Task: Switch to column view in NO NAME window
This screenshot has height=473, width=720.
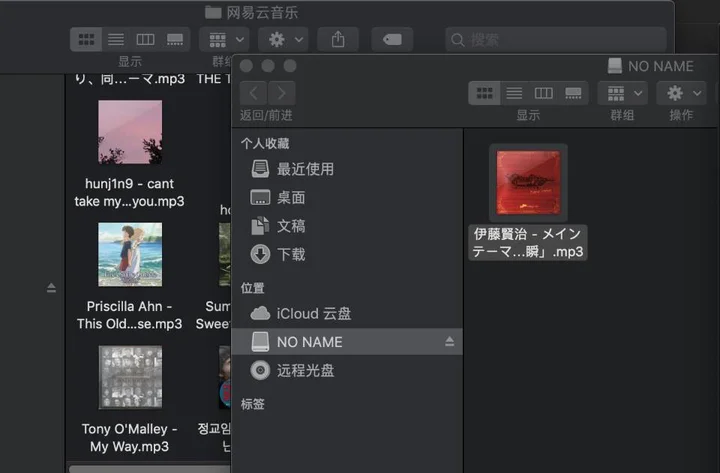Action: tap(543, 93)
